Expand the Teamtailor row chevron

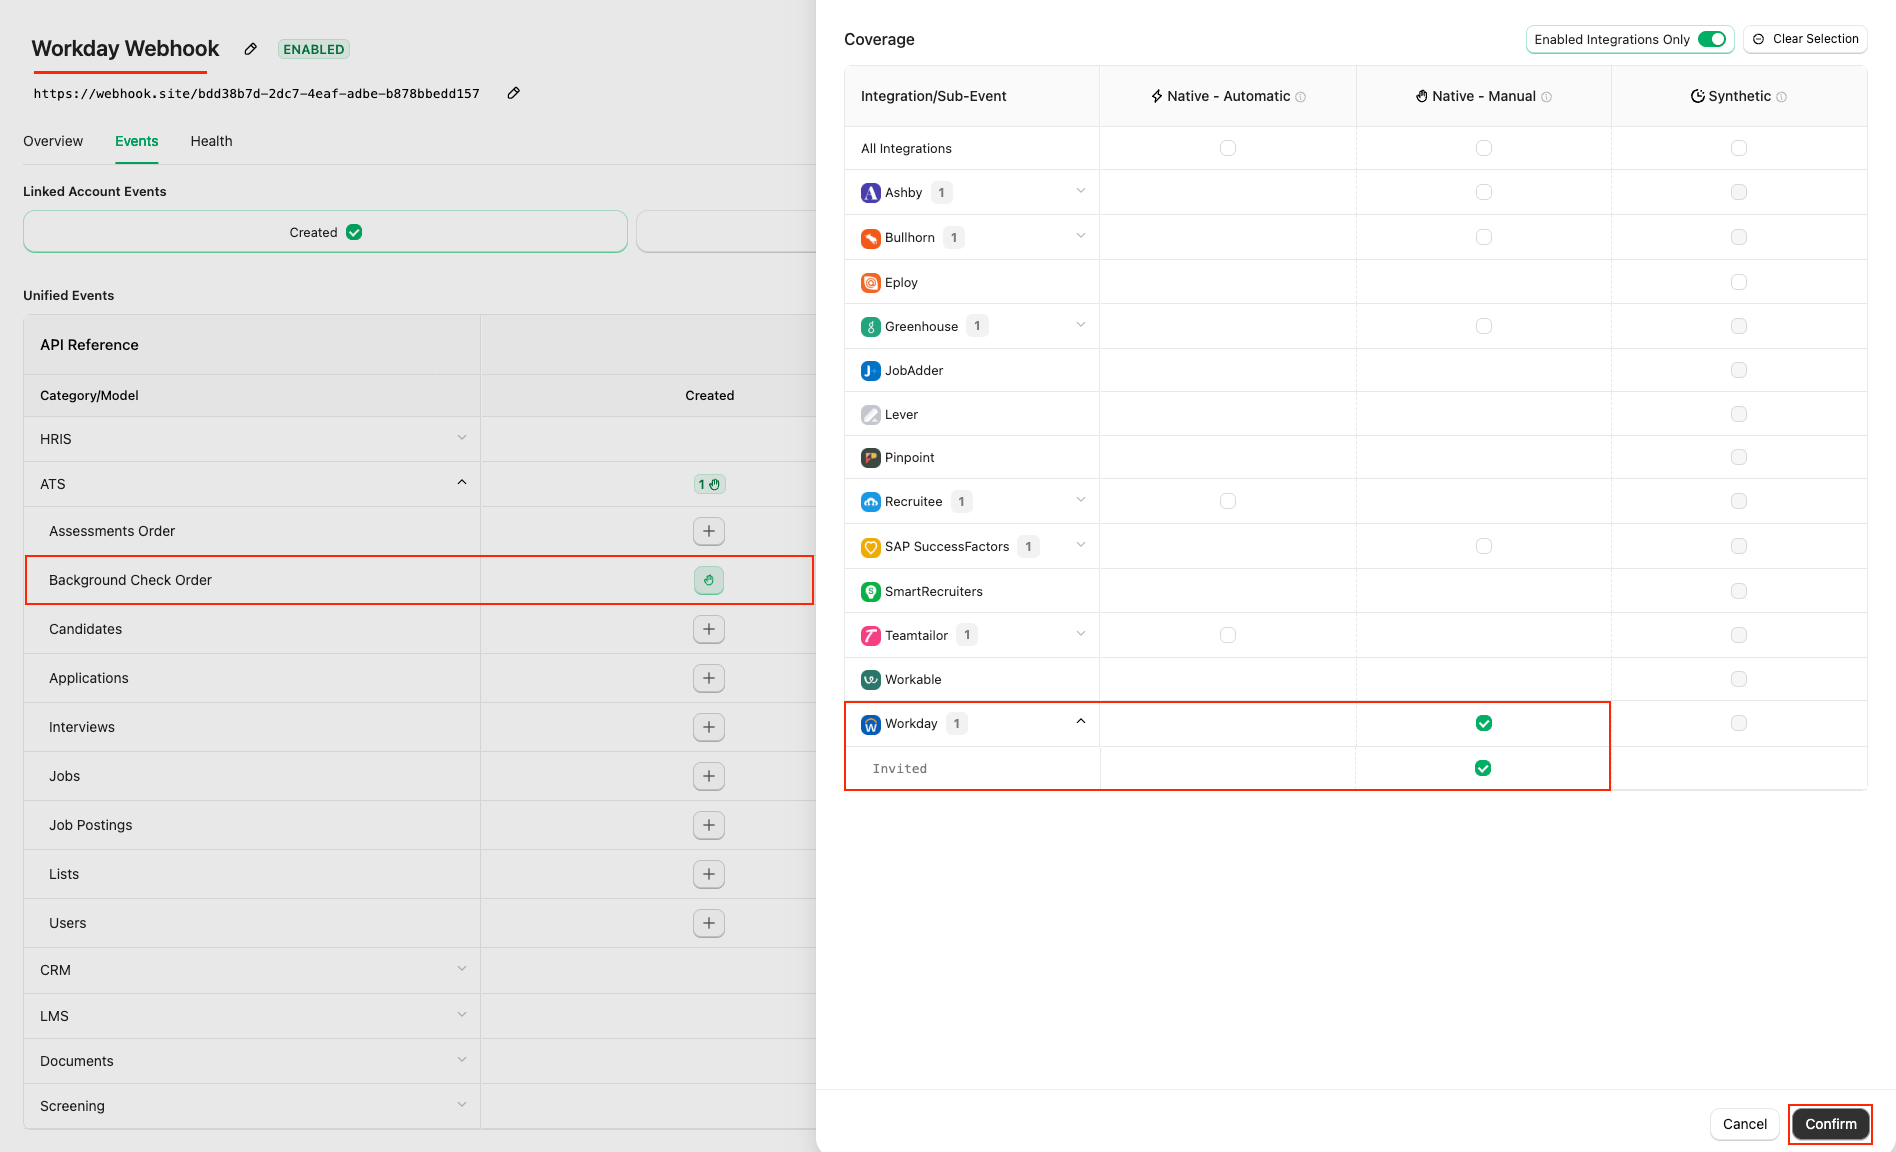1081,633
